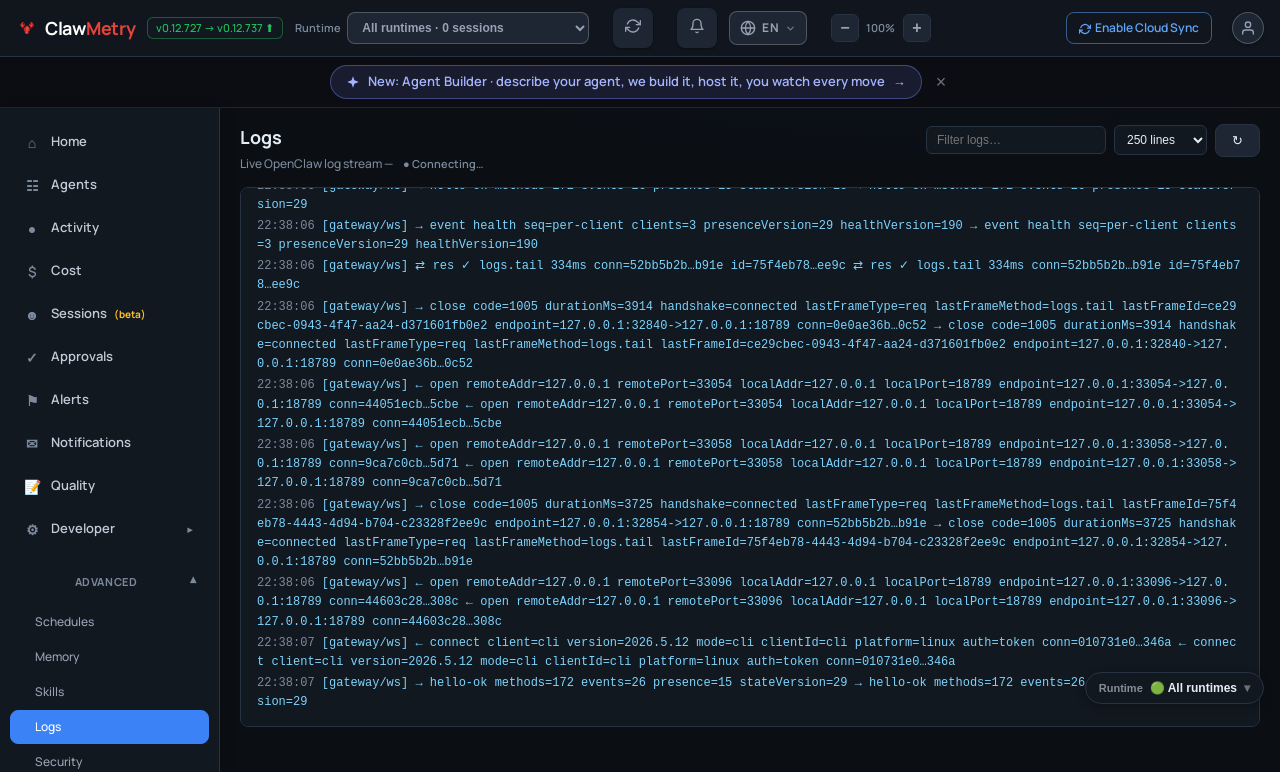The width and height of the screenshot is (1280, 772).
Task: Decrease zoom with the minus button
Action: click(x=845, y=28)
